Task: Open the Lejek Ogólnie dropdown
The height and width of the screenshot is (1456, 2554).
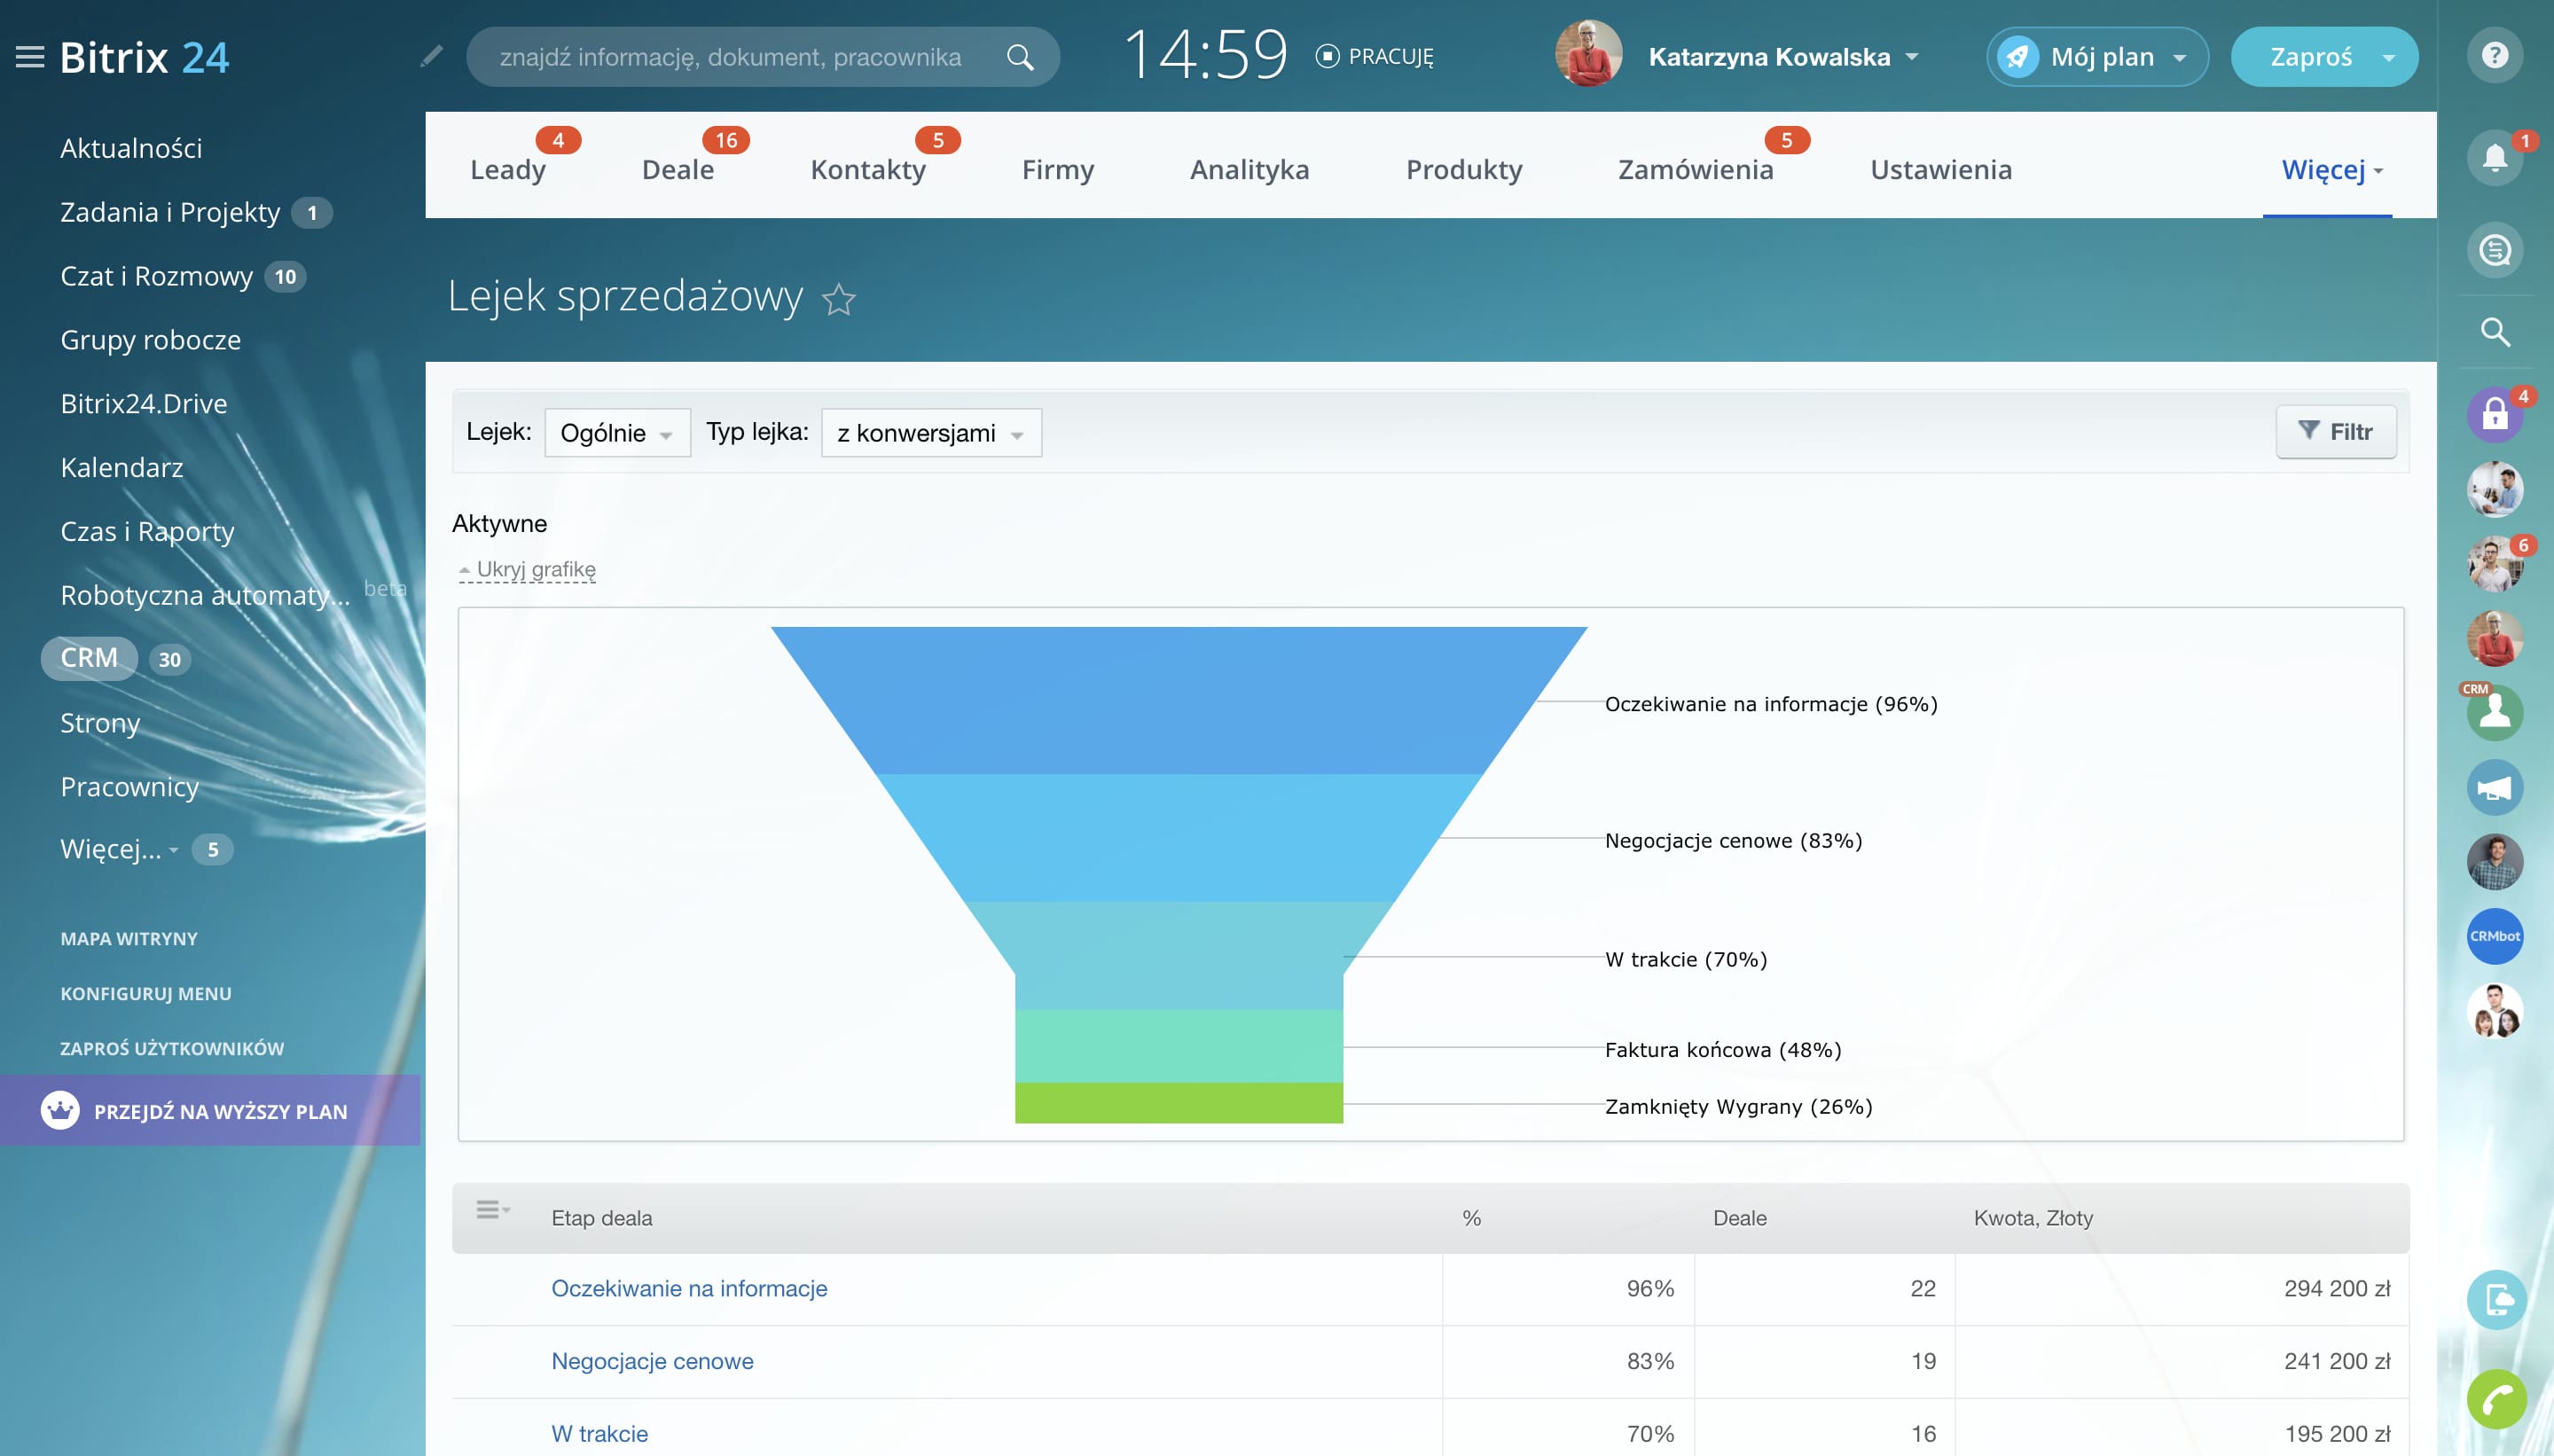Action: pos(616,433)
